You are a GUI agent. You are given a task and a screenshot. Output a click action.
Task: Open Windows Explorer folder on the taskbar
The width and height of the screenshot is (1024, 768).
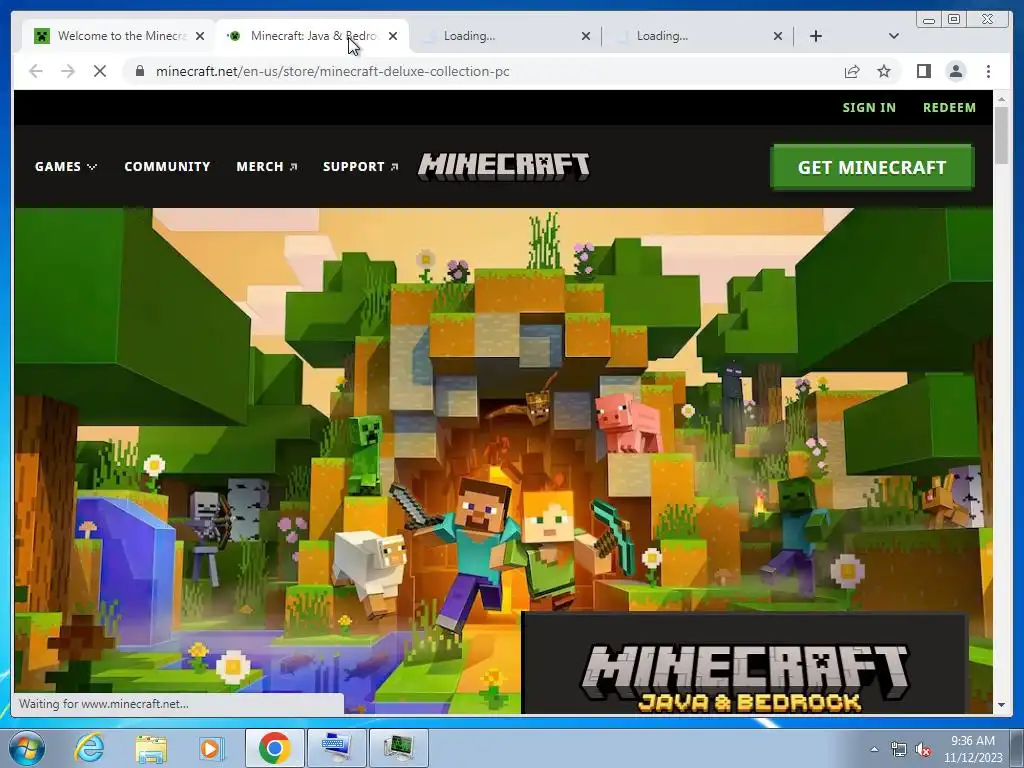[151, 748]
